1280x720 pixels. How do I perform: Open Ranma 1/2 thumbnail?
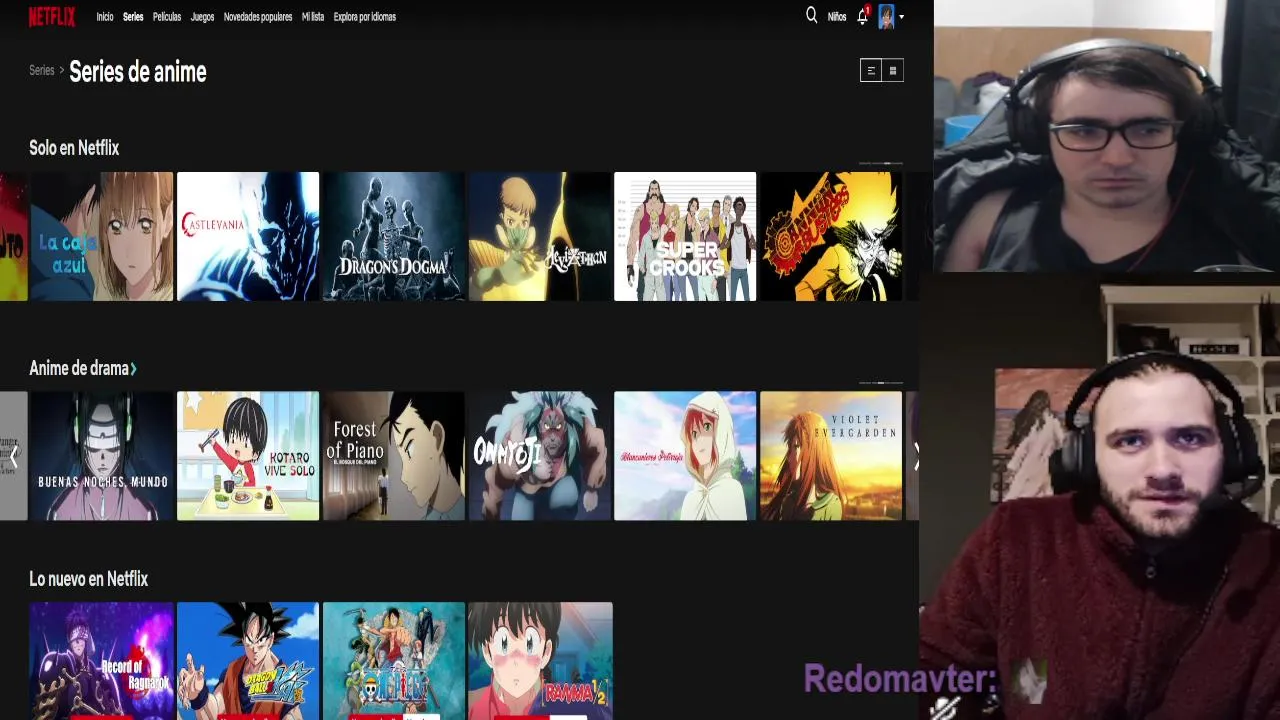click(540, 661)
